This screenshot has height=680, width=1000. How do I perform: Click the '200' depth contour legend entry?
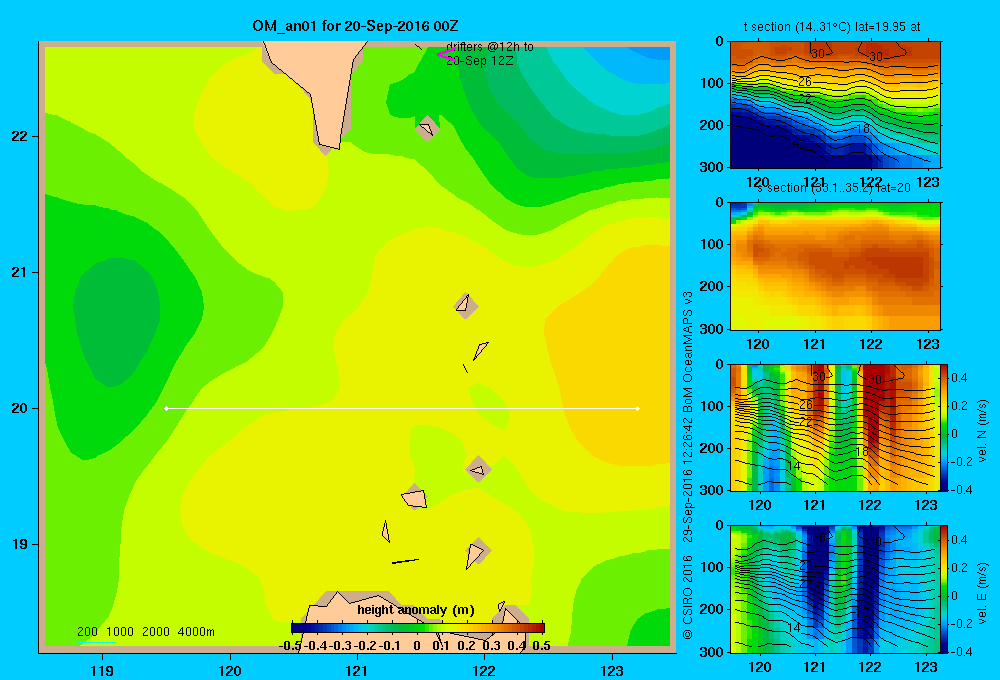tap(87, 632)
